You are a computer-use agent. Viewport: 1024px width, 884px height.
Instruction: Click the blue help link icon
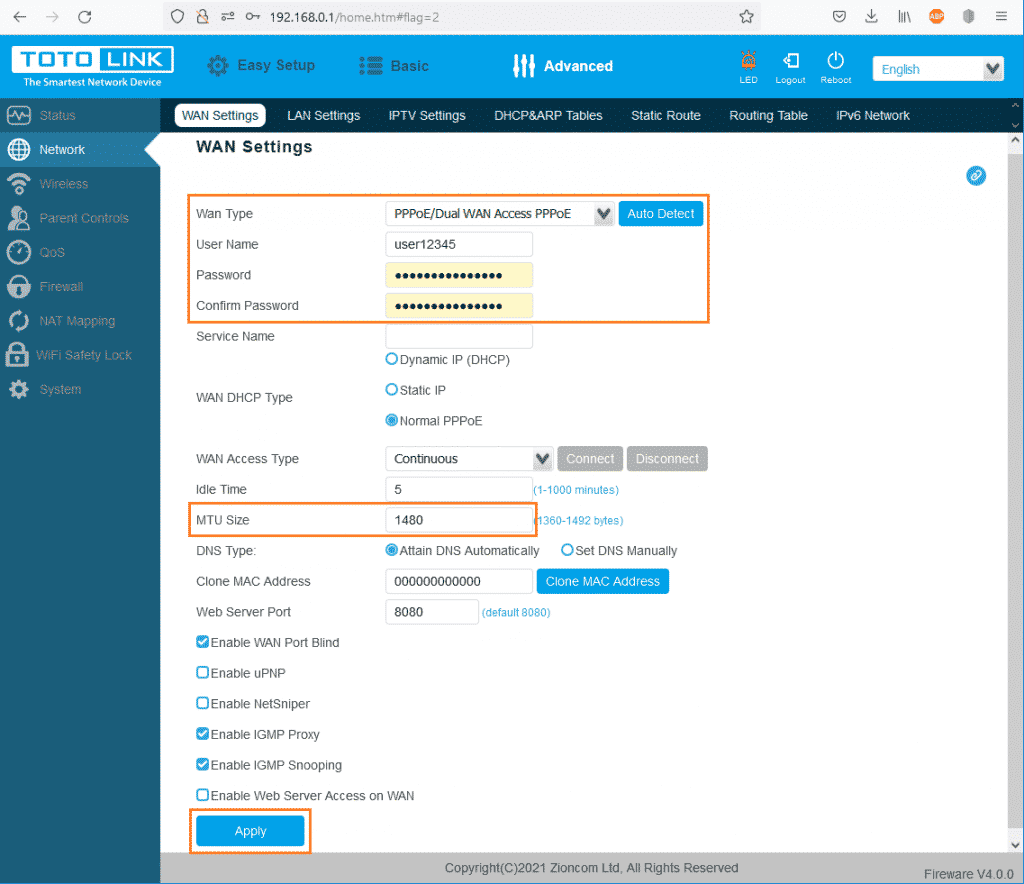(x=976, y=176)
